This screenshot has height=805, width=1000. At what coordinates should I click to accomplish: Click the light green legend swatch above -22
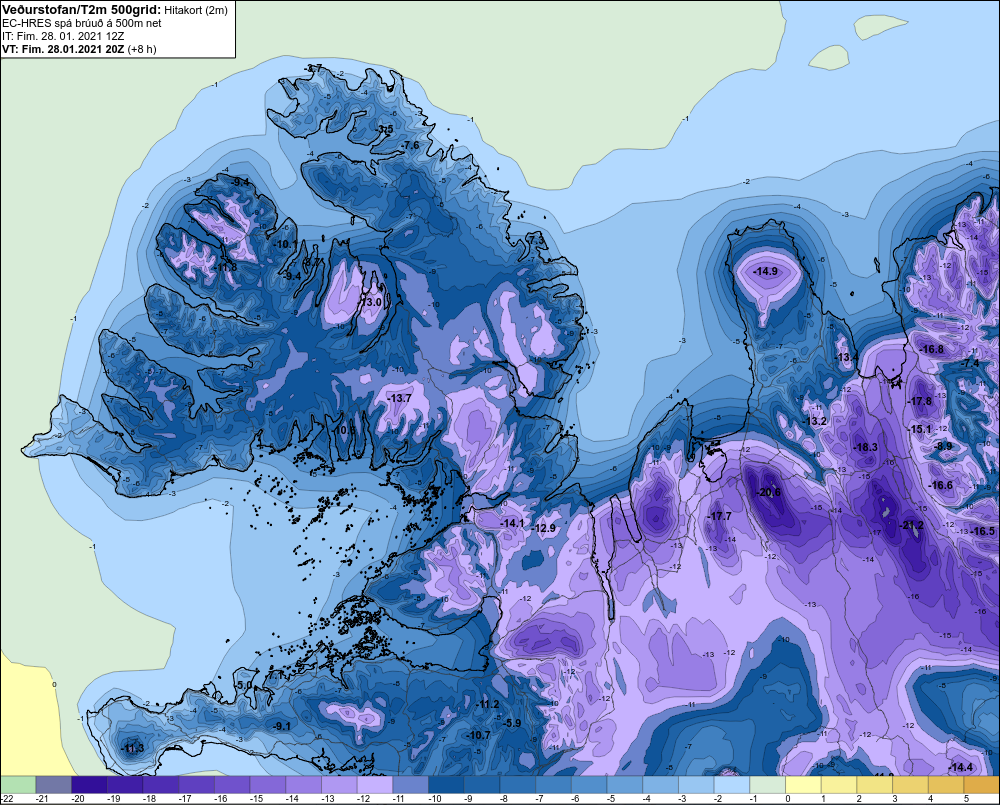(18, 785)
